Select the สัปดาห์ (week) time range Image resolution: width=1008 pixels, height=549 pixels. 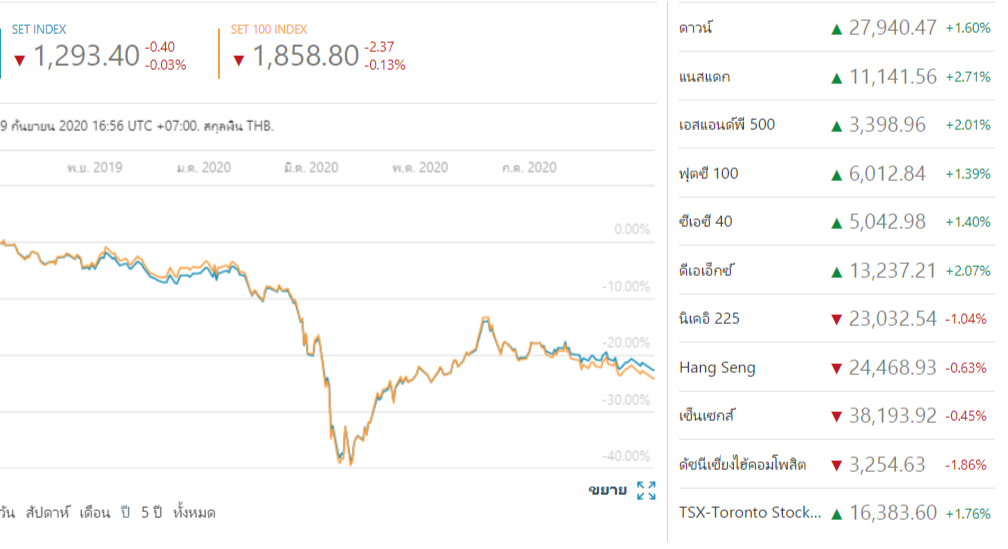(47, 513)
